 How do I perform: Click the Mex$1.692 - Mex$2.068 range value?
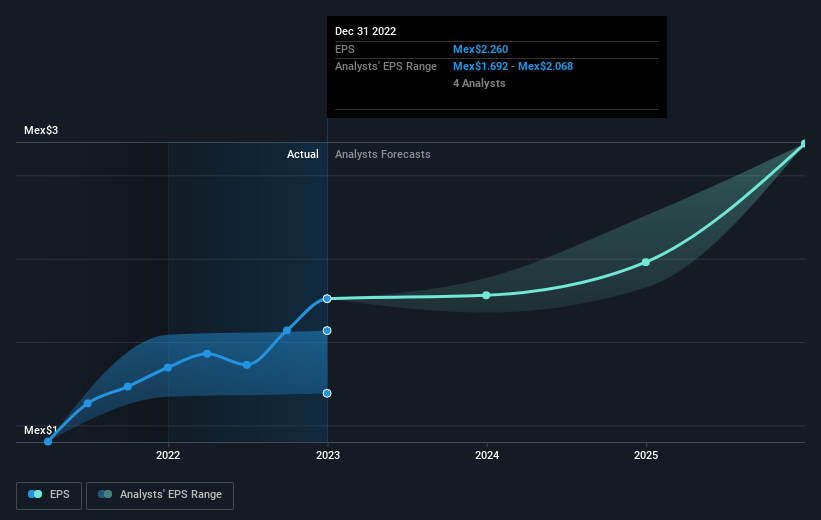pyautogui.click(x=513, y=67)
